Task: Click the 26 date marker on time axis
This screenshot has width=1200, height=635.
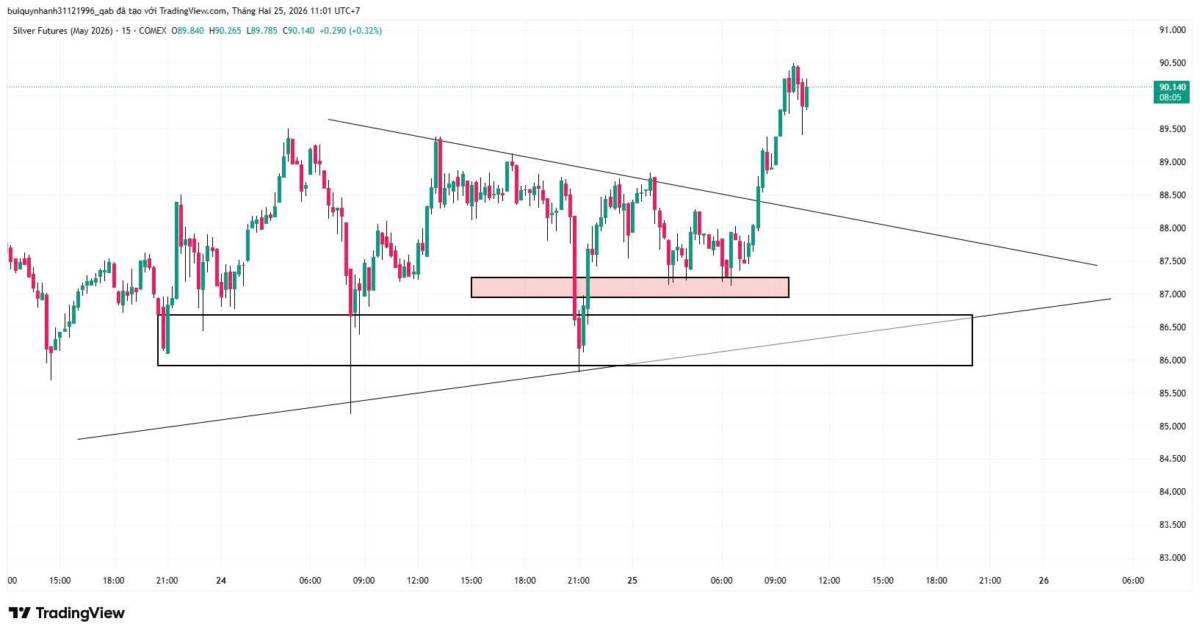Action: pyautogui.click(x=1043, y=580)
